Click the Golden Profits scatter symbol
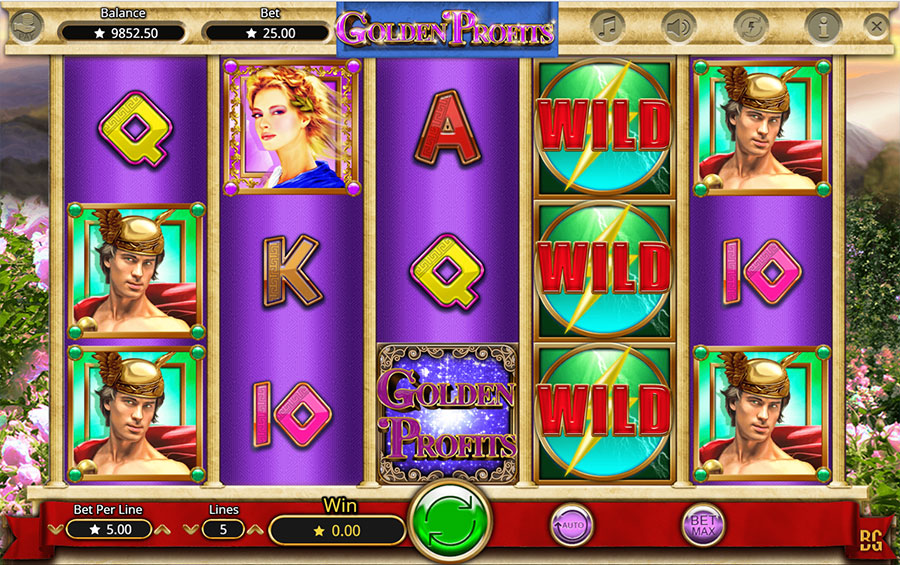900x565 pixels. pos(448,413)
